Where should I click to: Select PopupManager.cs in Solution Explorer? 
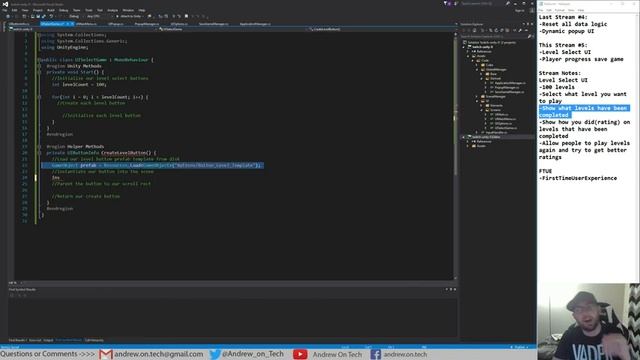pyautogui.click(x=507, y=87)
